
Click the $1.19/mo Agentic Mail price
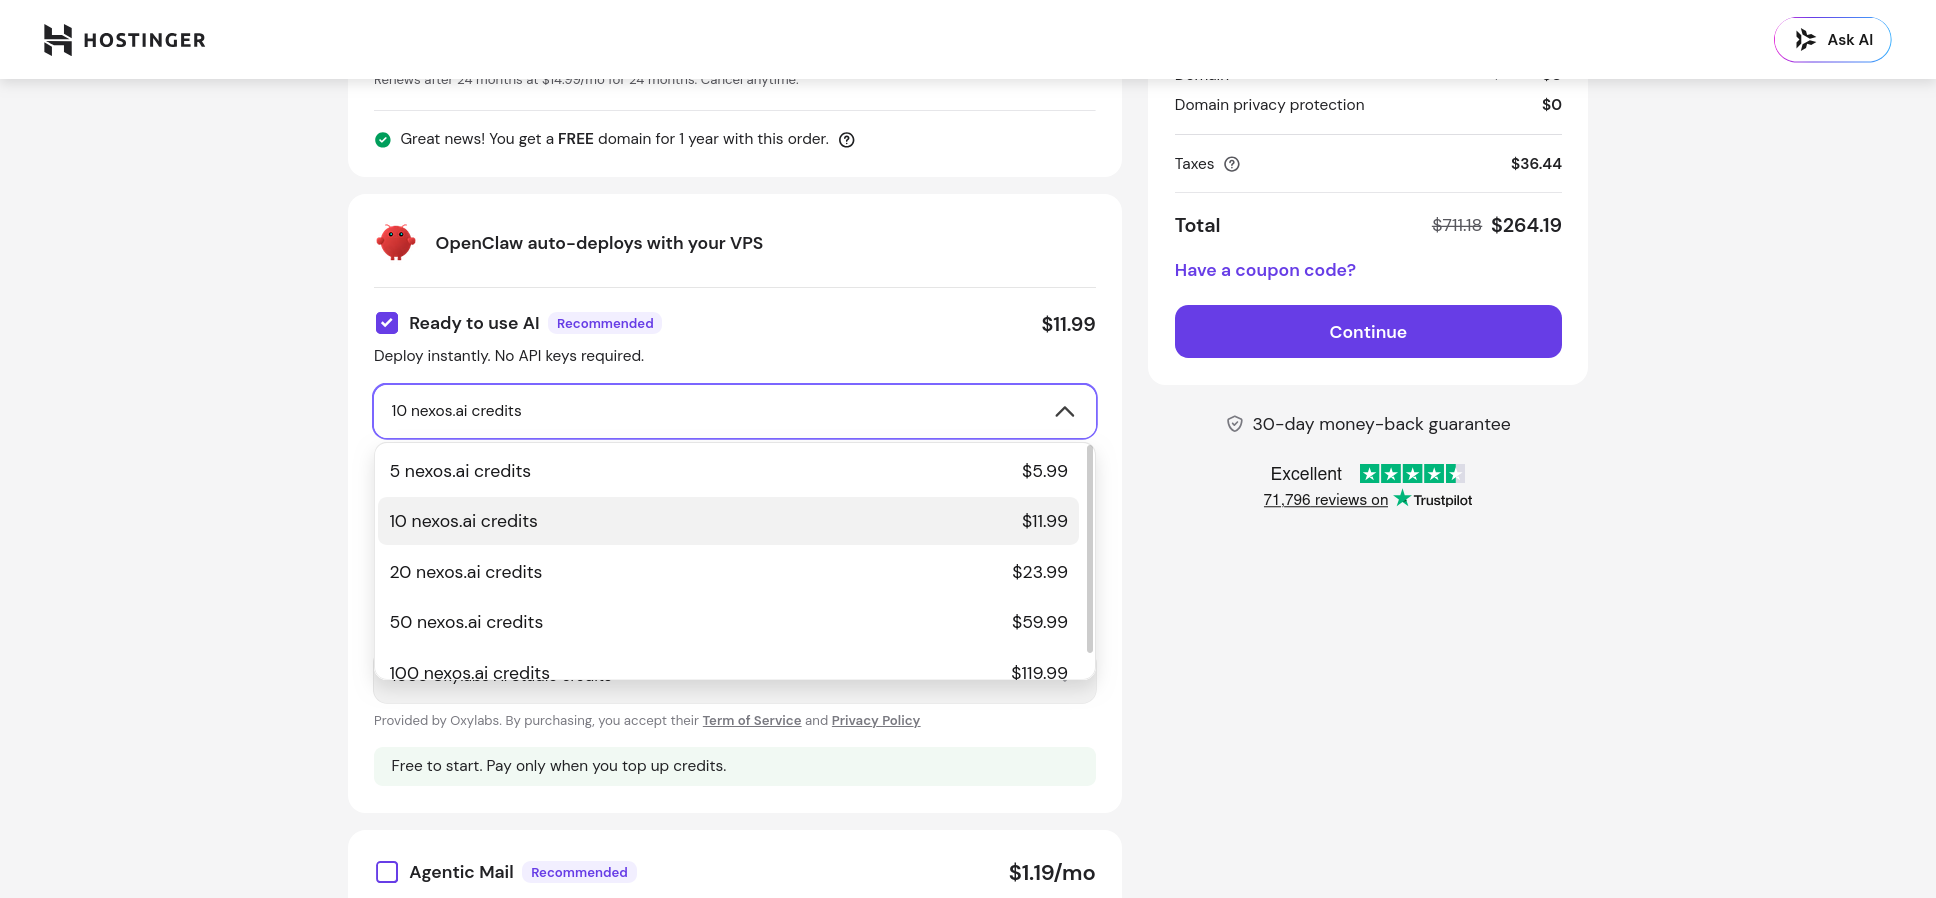click(x=1052, y=873)
